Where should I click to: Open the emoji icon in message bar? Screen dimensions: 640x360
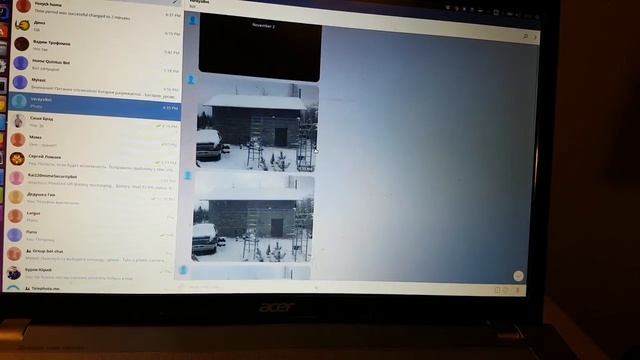point(506,290)
